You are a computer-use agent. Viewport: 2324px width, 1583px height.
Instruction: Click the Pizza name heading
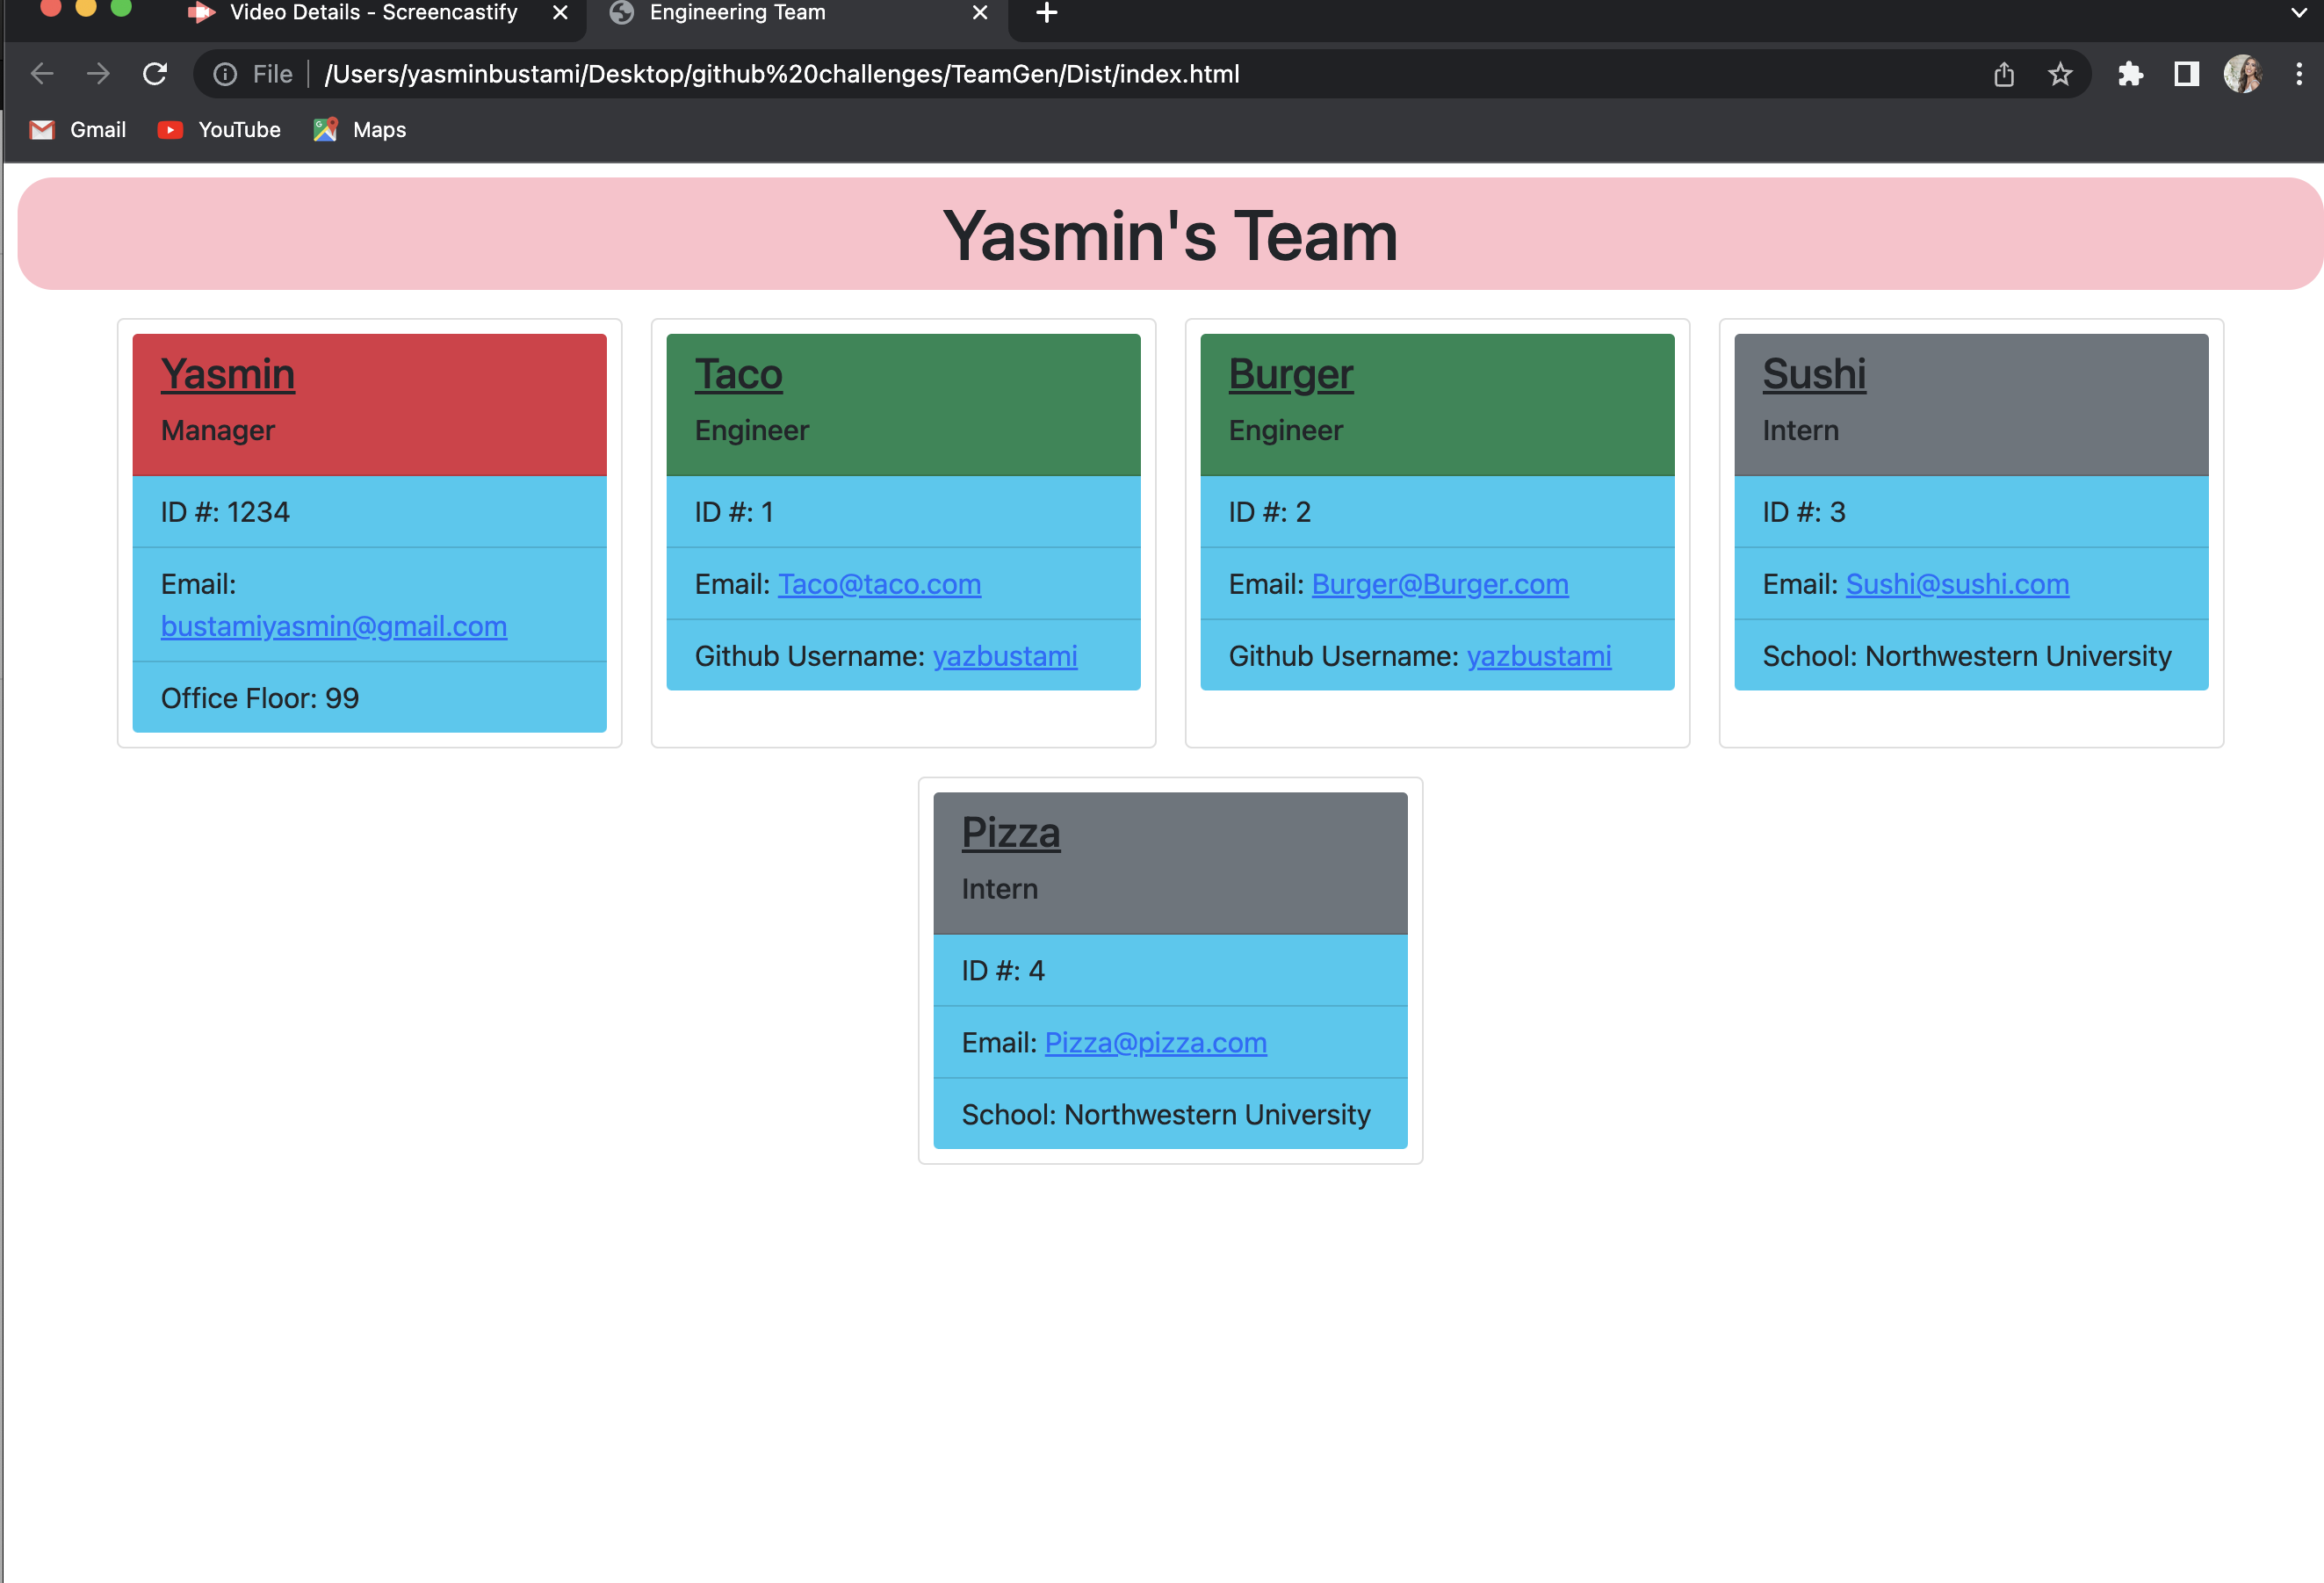pyautogui.click(x=1011, y=832)
